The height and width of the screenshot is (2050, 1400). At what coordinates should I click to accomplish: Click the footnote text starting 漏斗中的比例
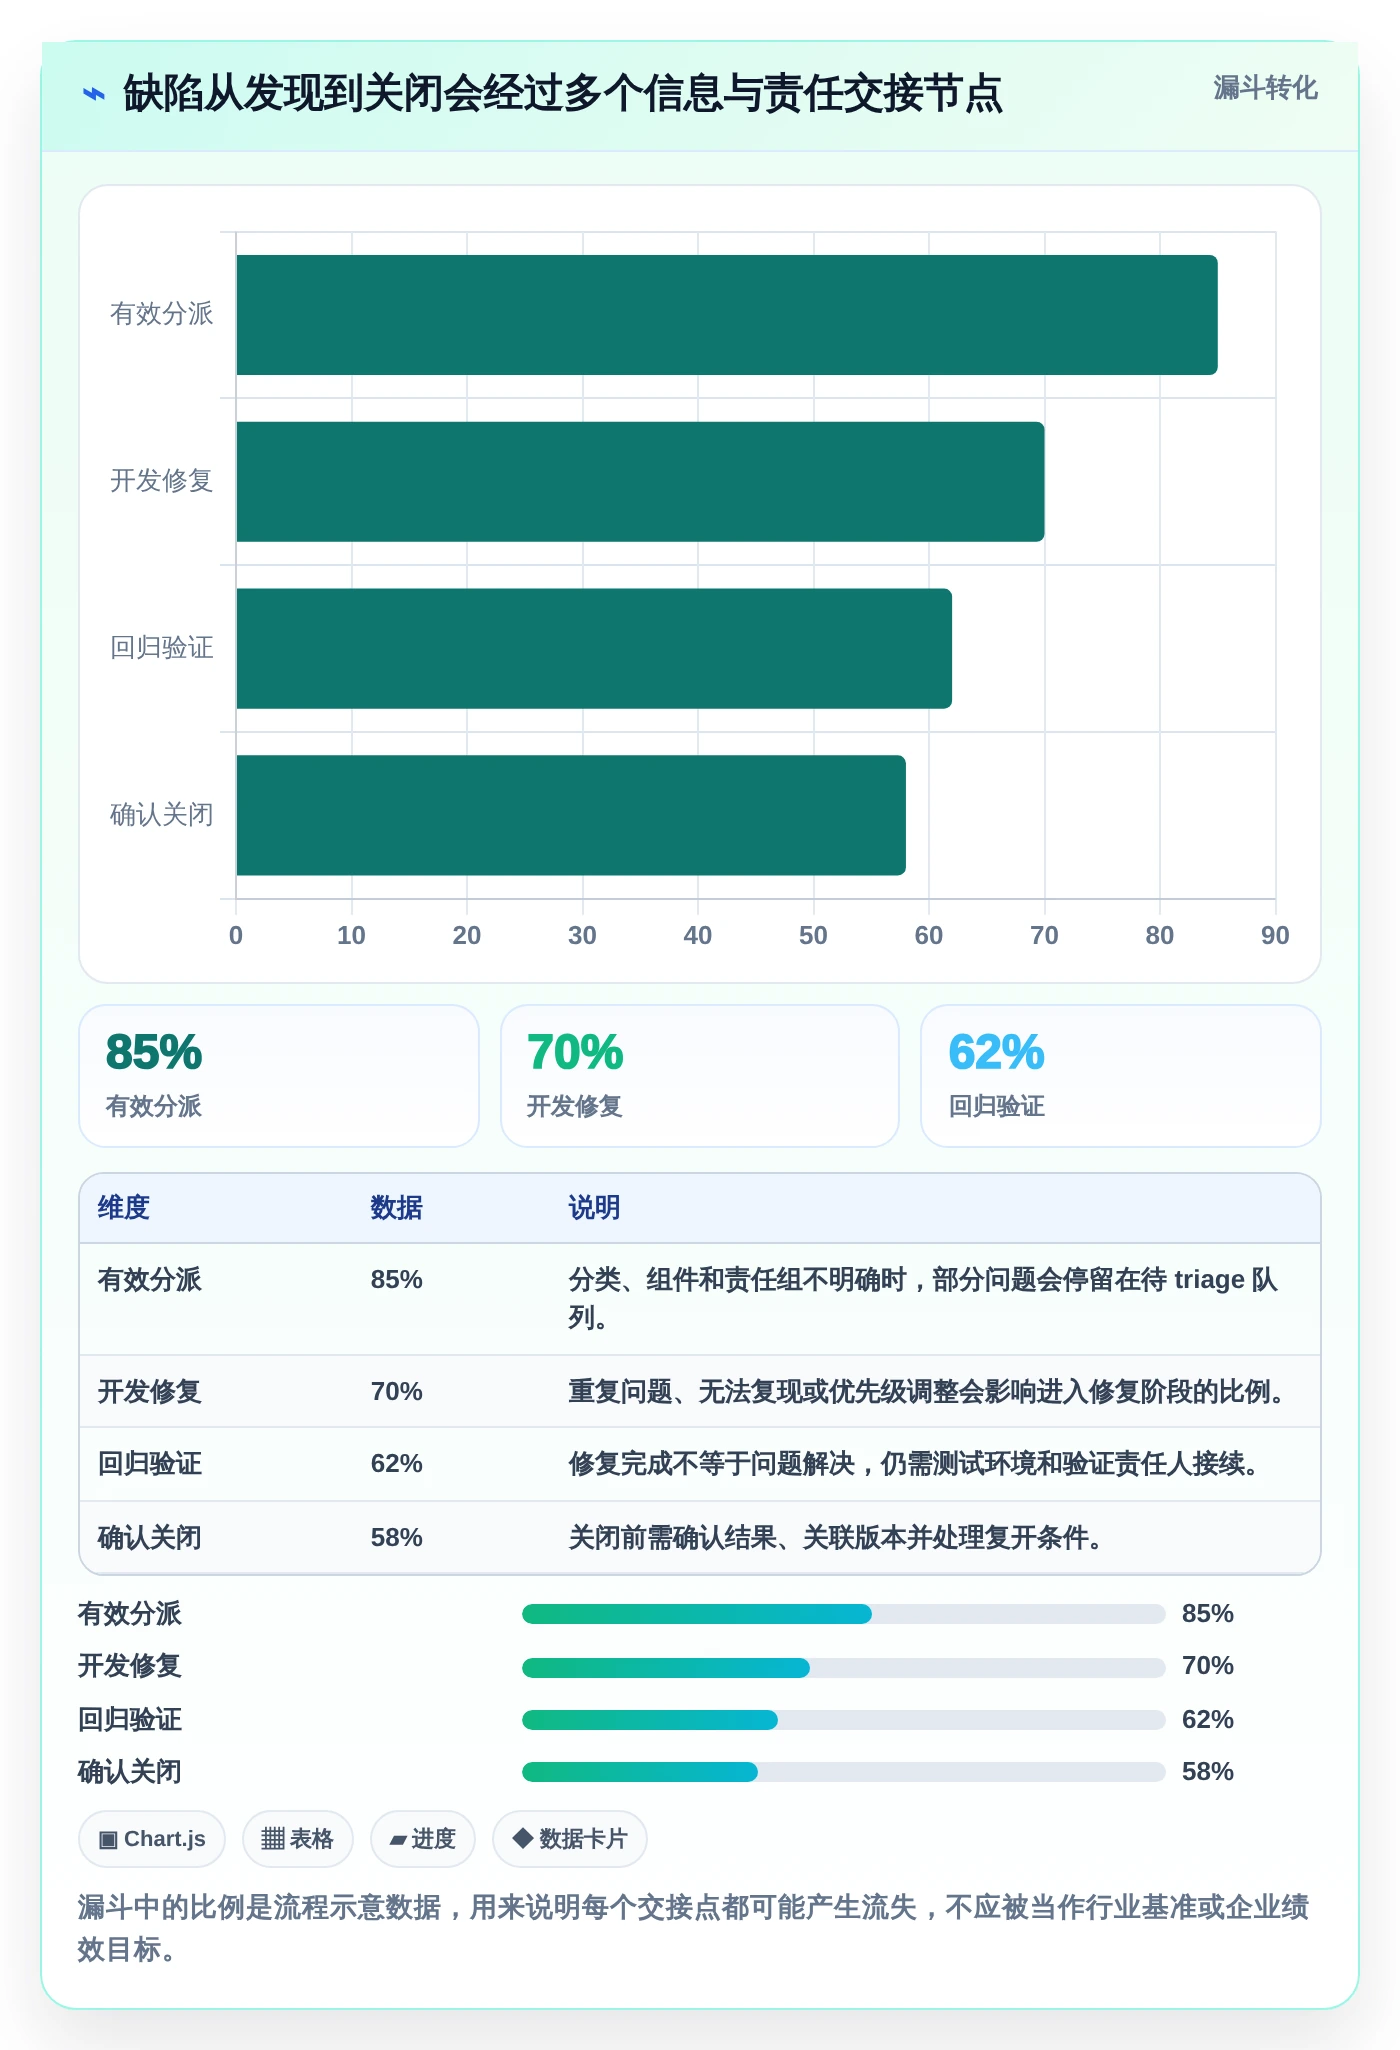[694, 1927]
